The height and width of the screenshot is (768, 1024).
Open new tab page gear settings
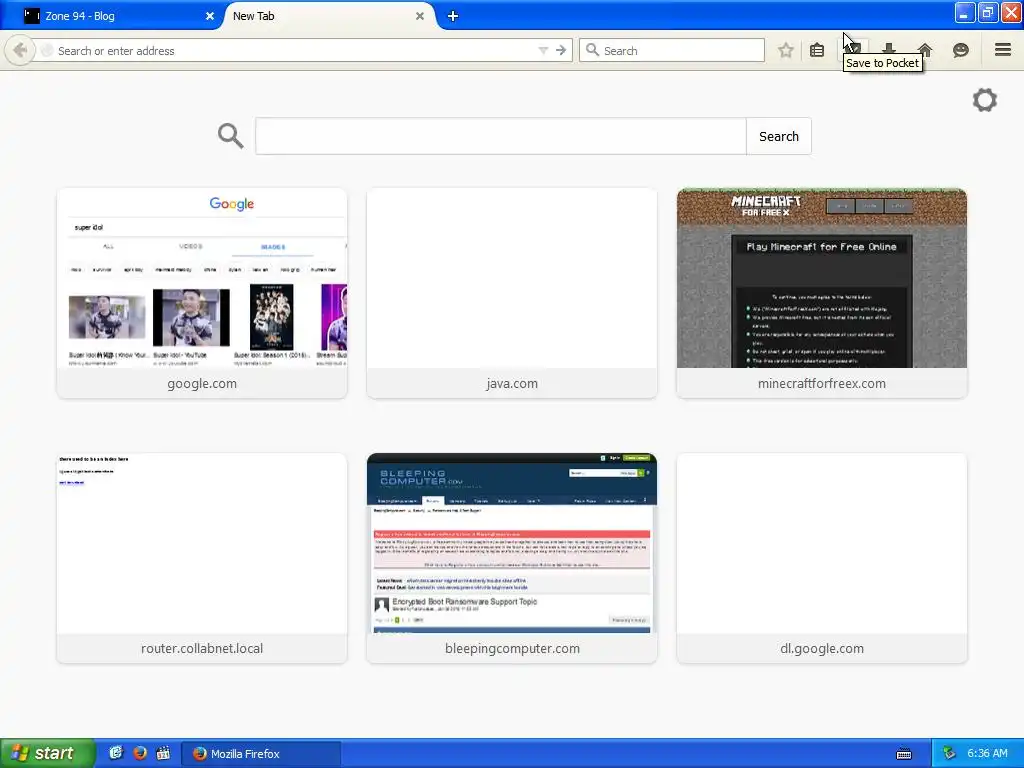[x=985, y=100]
